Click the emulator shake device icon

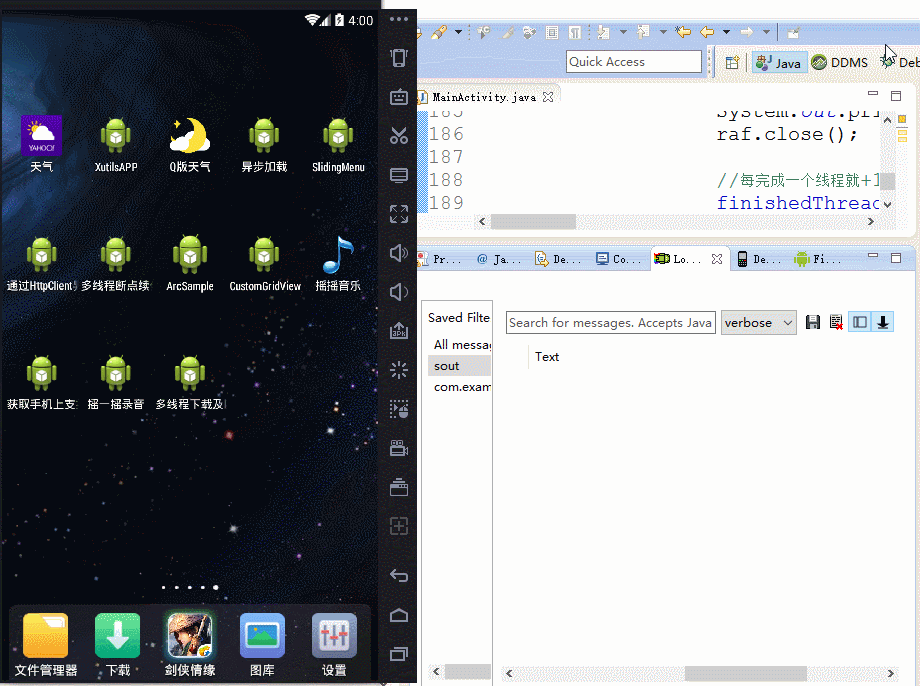(x=399, y=58)
